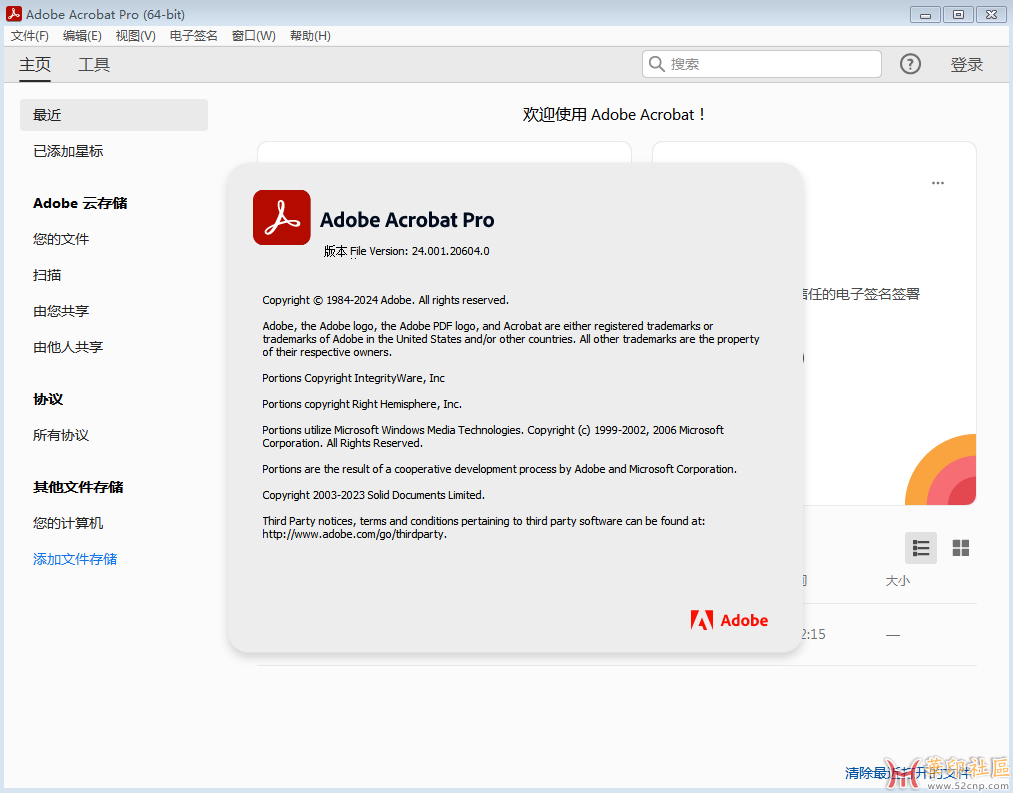Open the three-dot more options menu
The image size is (1013, 793).
tap(938, 183)
